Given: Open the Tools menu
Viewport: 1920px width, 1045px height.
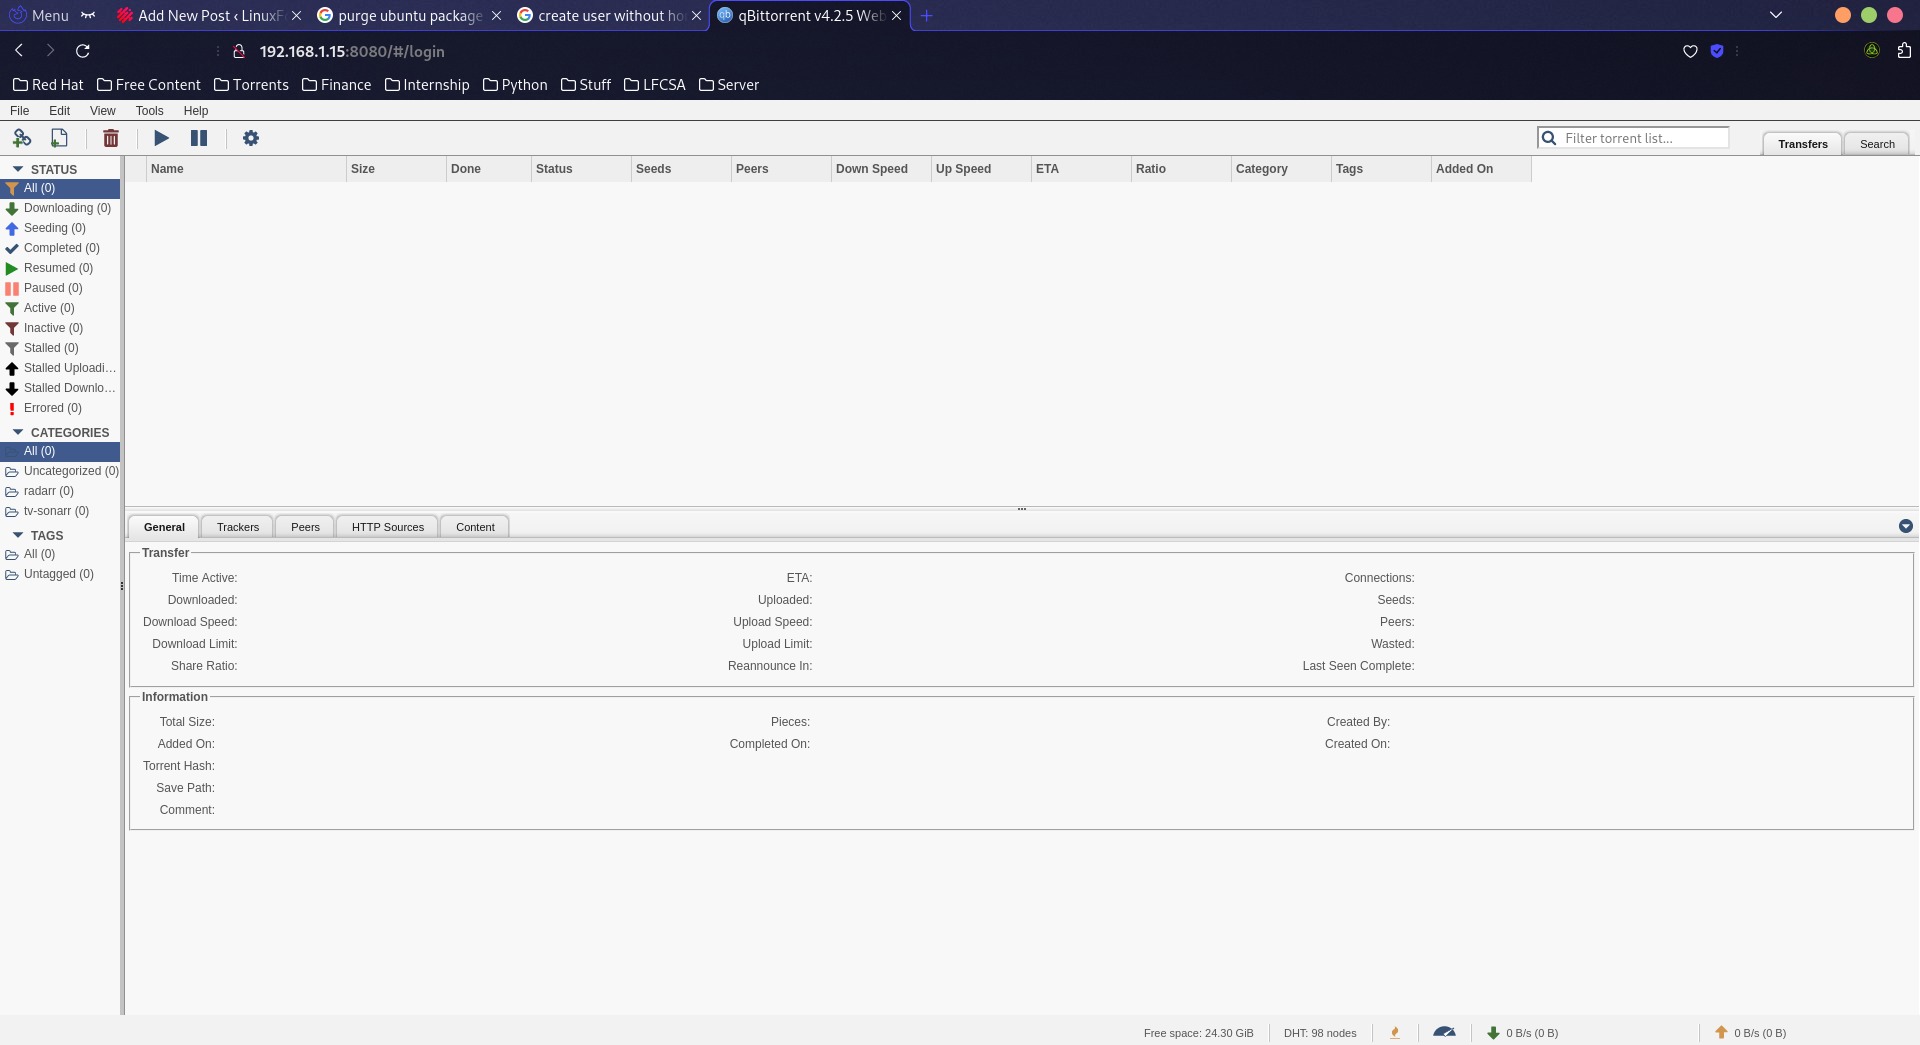Looking at the screenshot, I should point(149,111).
